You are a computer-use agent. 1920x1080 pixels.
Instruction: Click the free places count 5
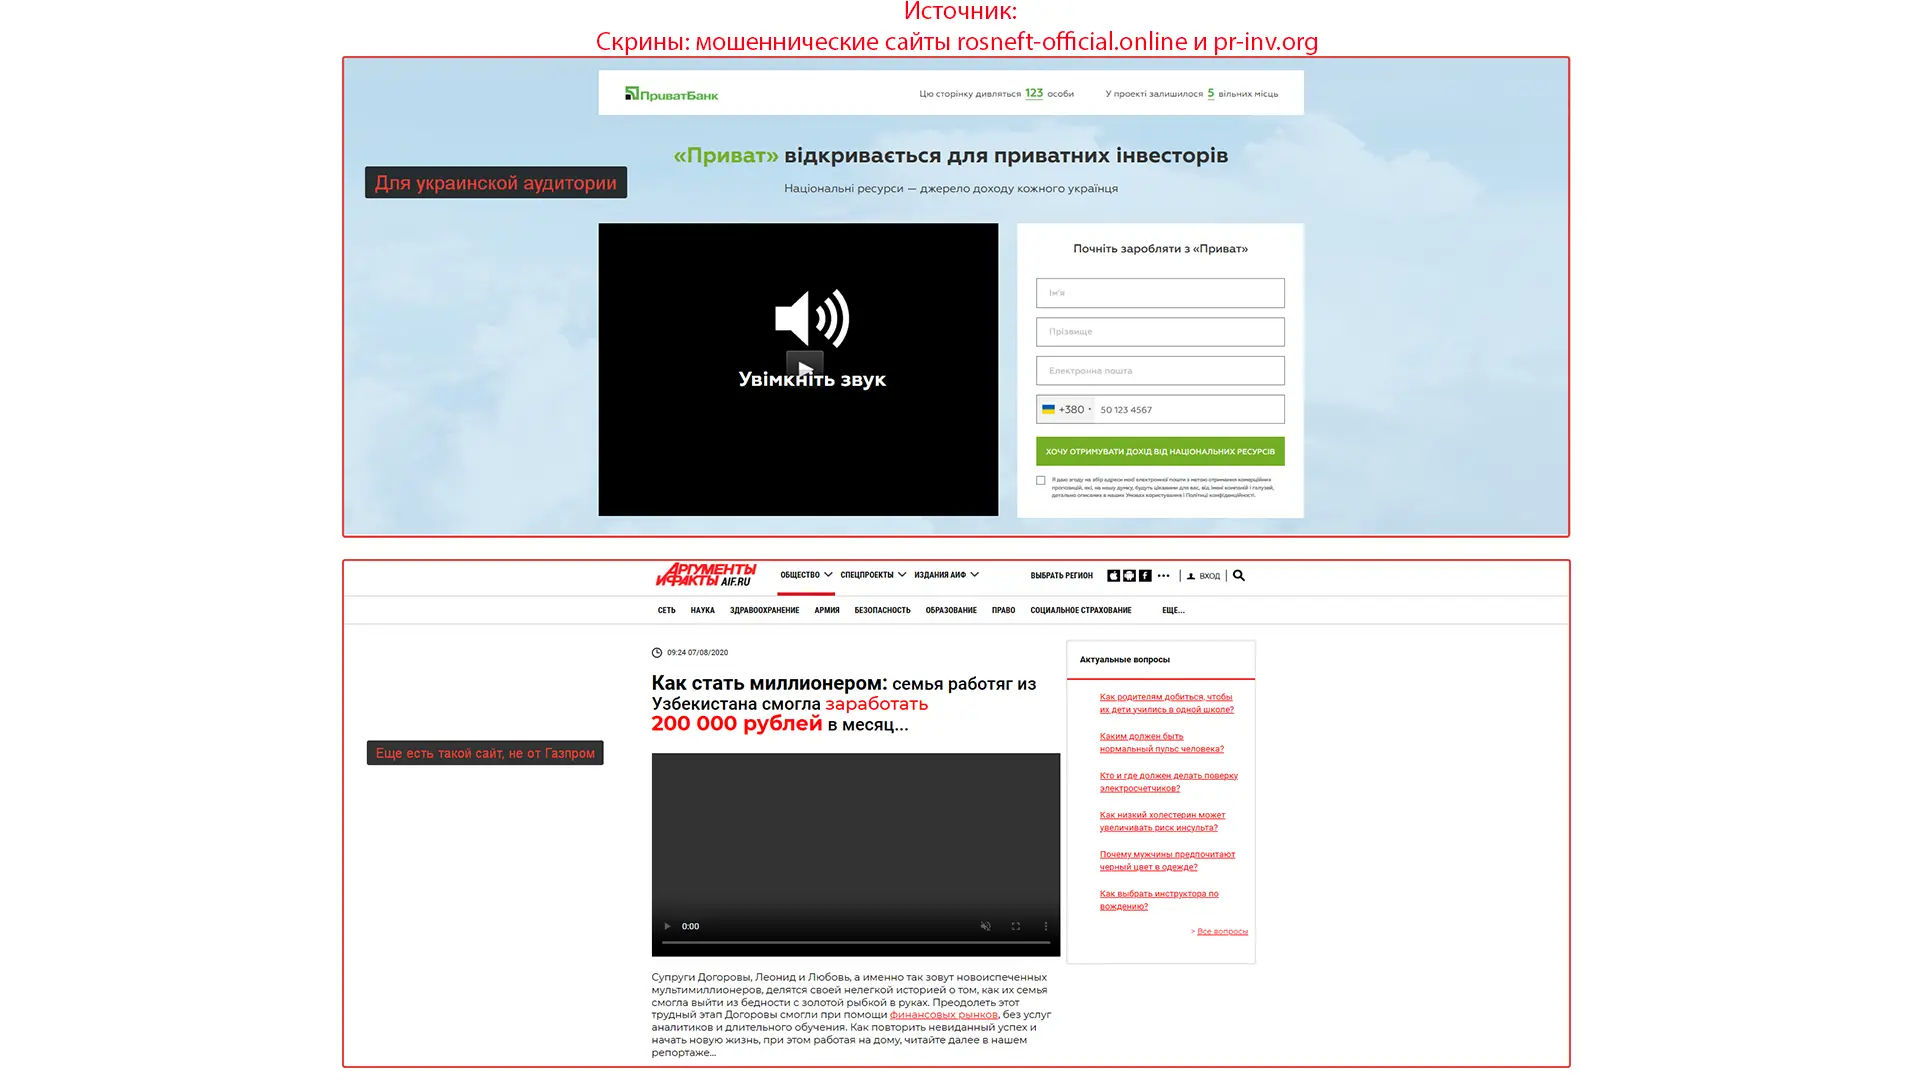pos(1210,93)
